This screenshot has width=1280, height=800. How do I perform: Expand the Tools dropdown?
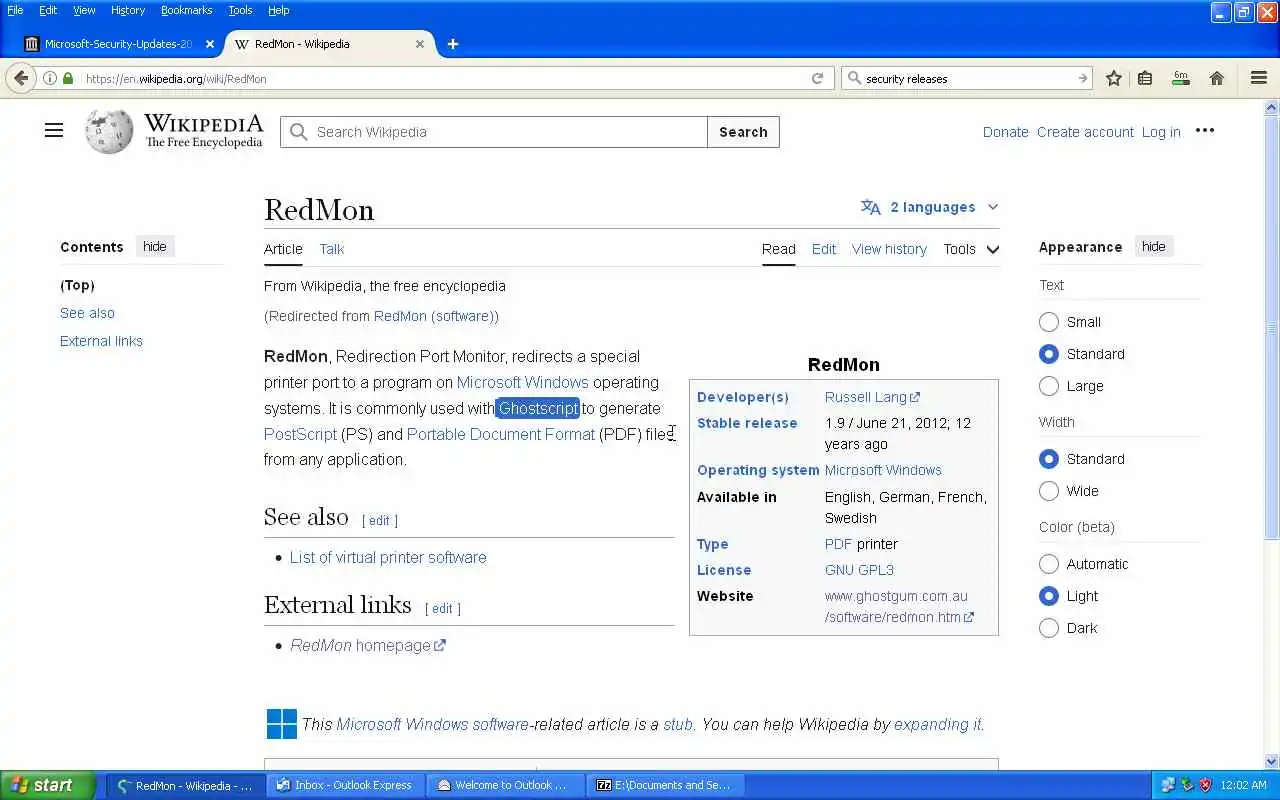tap(971, 249)
